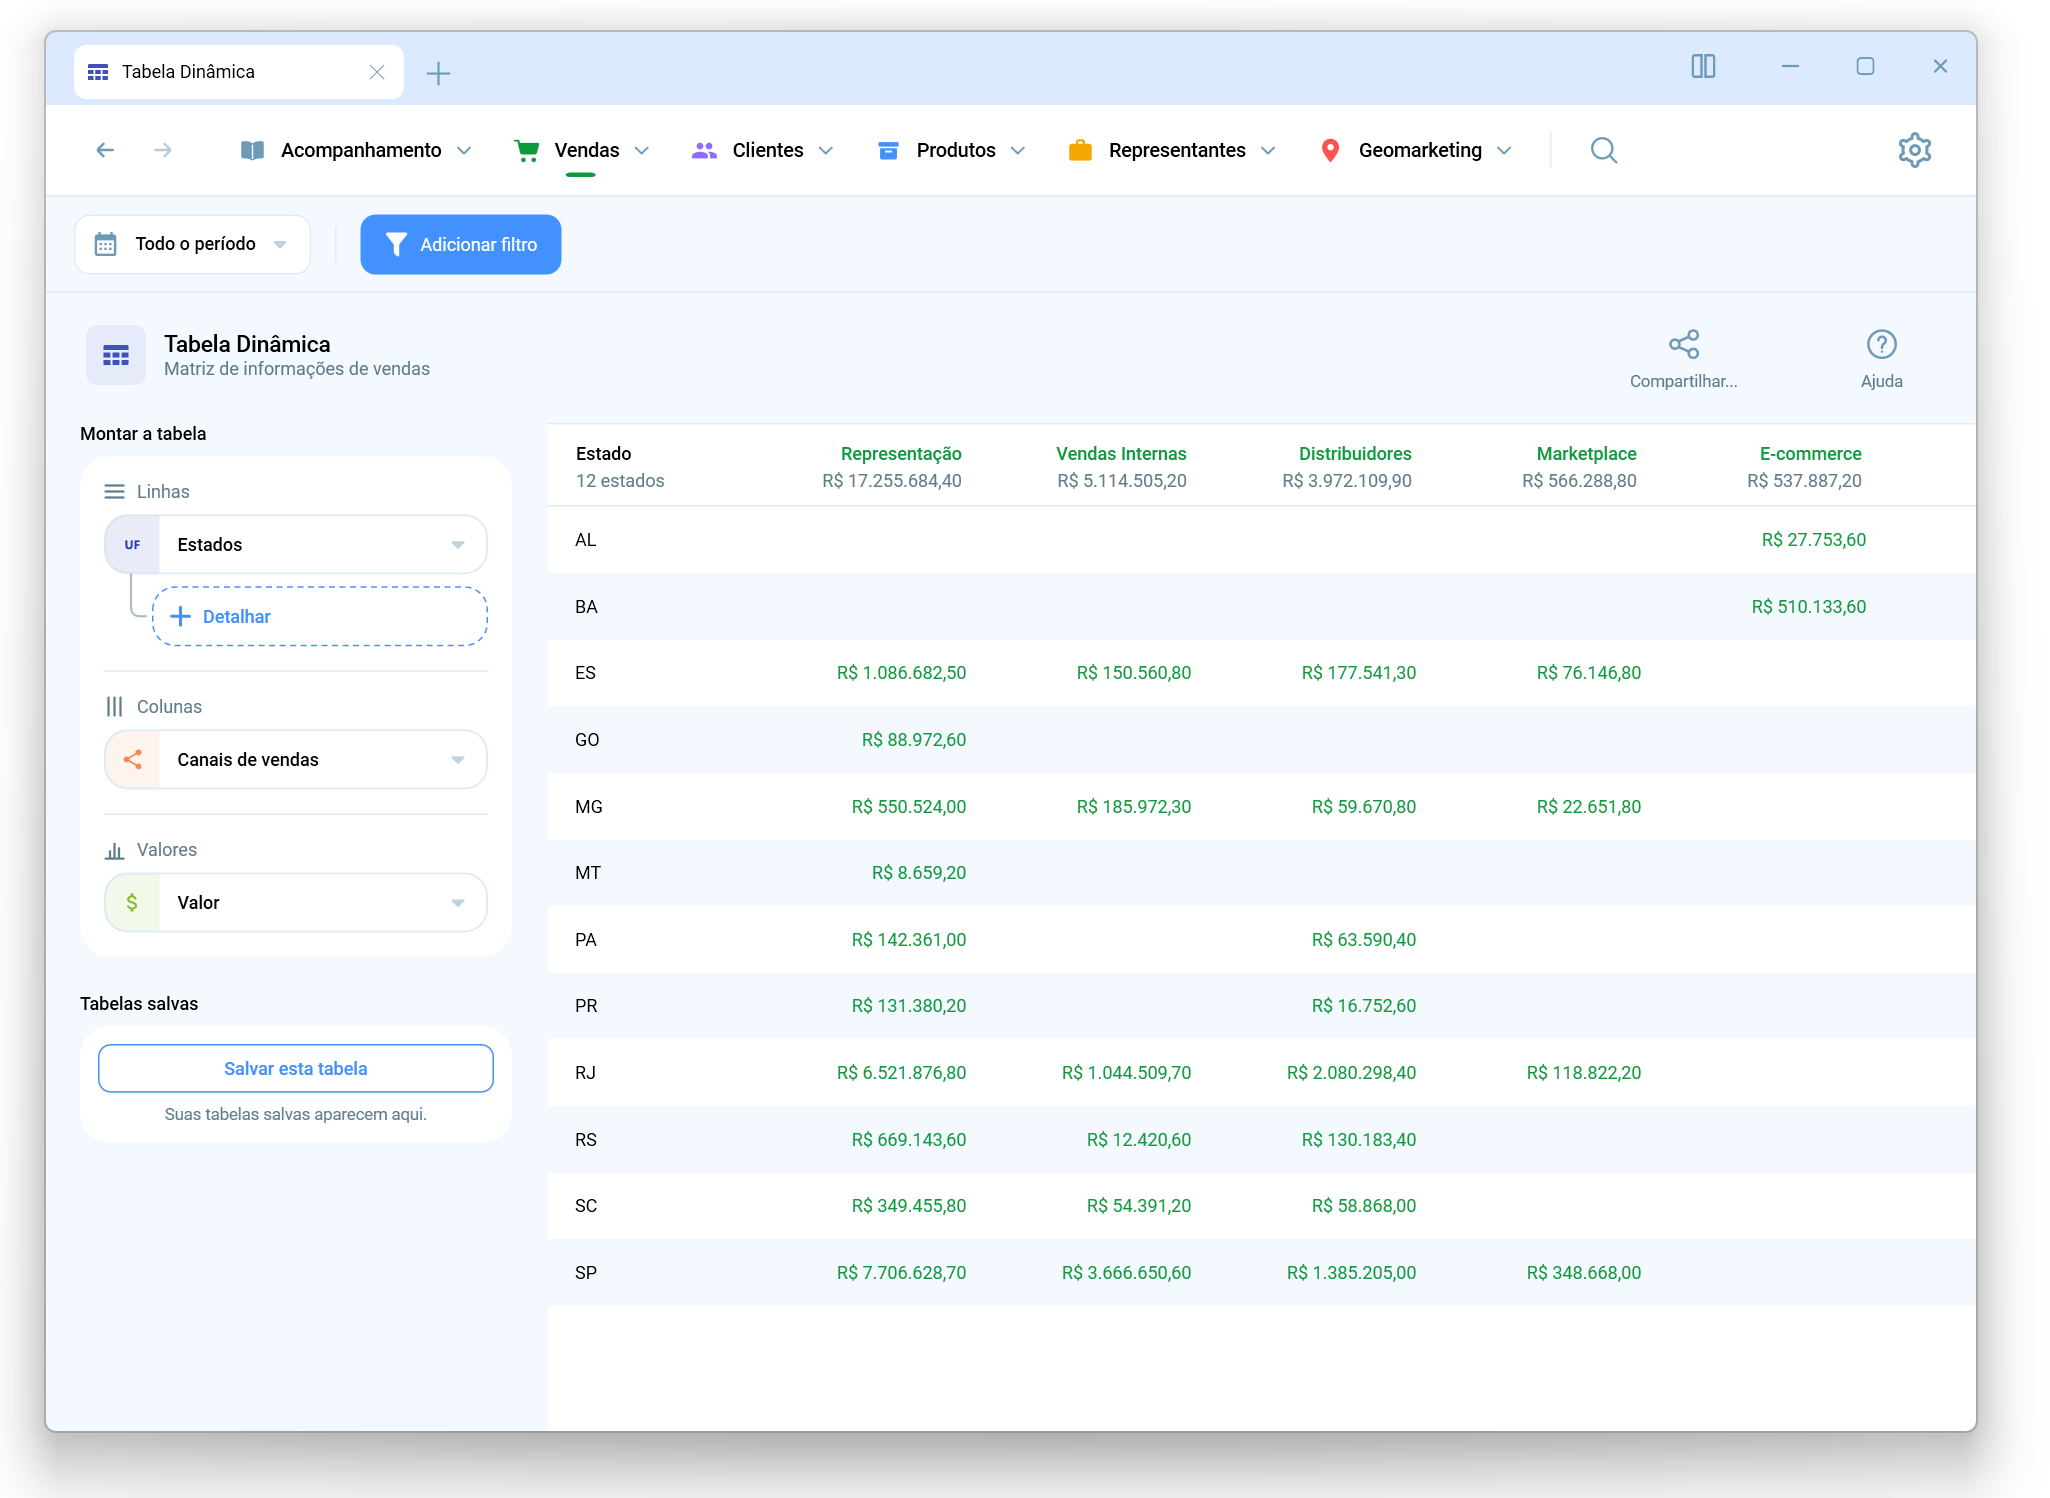This screenshot has width=2050, height=1498.
Task: Go forward with the right arrow icon
Action: 163,150
